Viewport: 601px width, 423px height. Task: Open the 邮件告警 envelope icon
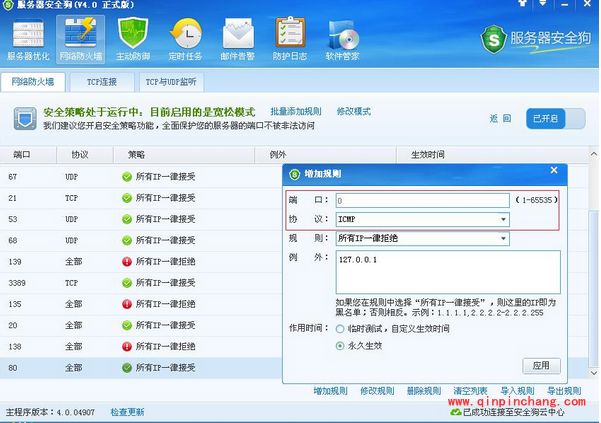click(238, 41)
